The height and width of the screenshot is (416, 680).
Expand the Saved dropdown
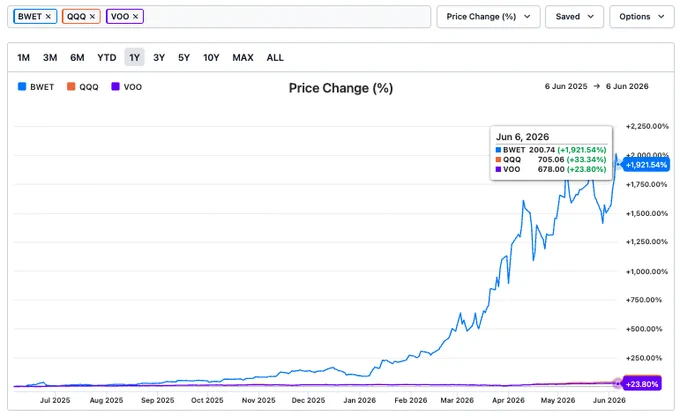(x=574, y=16)
